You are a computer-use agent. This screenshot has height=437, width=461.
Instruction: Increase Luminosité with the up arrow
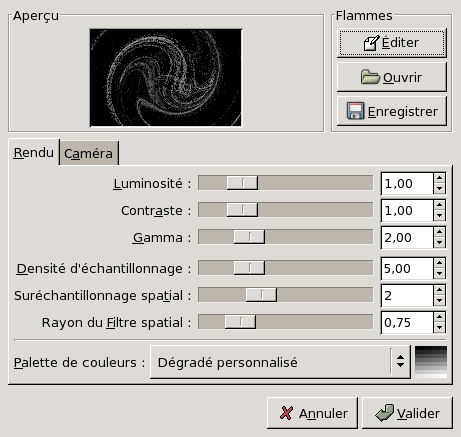click(439, 178)
